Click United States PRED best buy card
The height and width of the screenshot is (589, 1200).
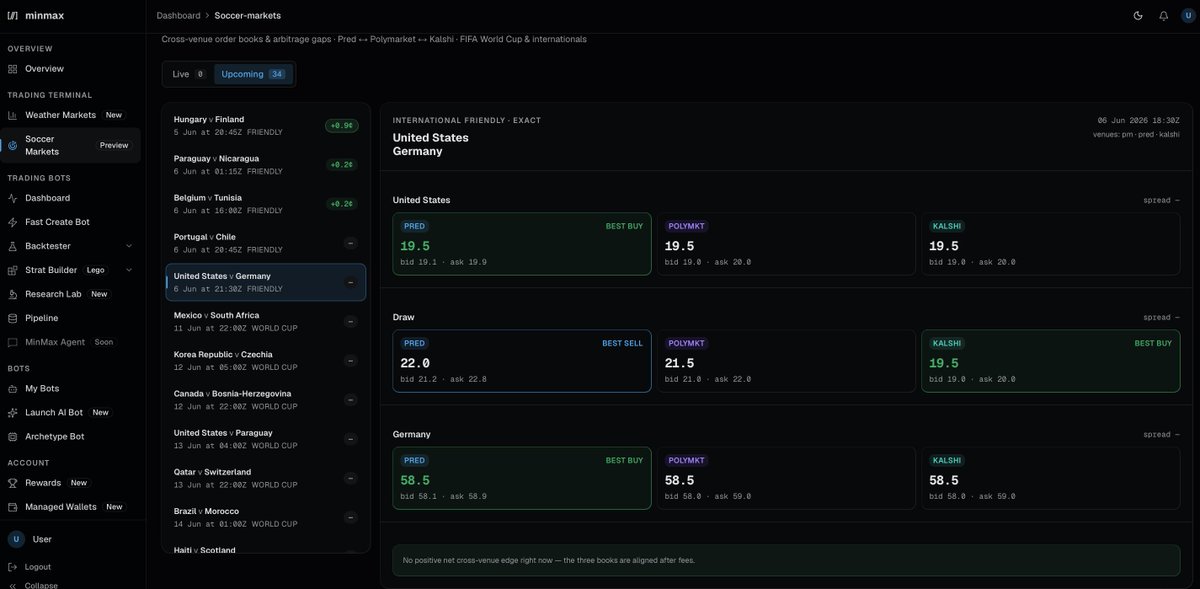[x=522, y=243]
